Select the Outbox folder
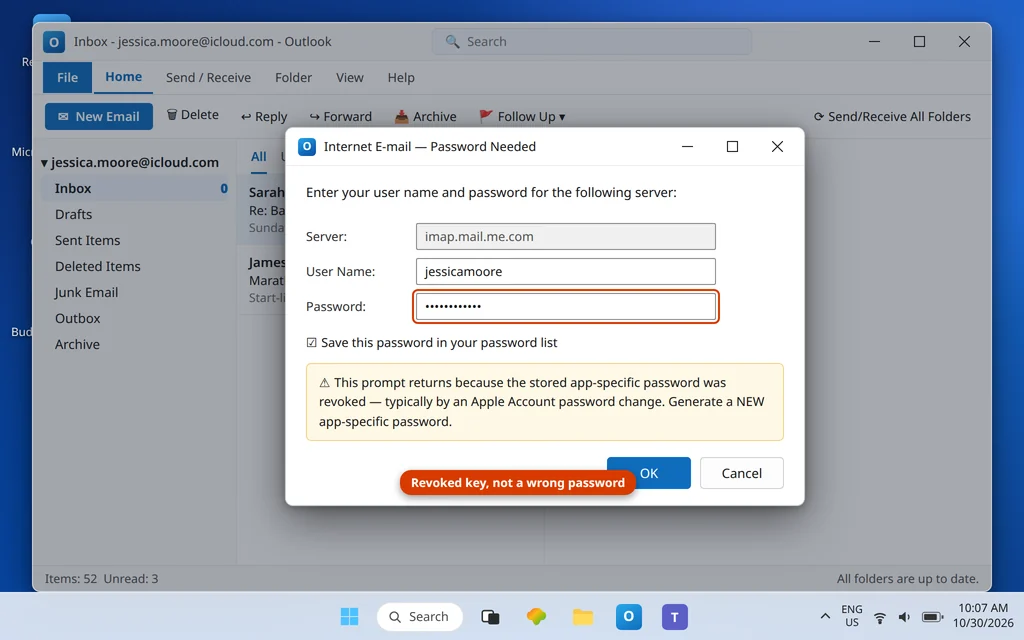 coord(138,319)
